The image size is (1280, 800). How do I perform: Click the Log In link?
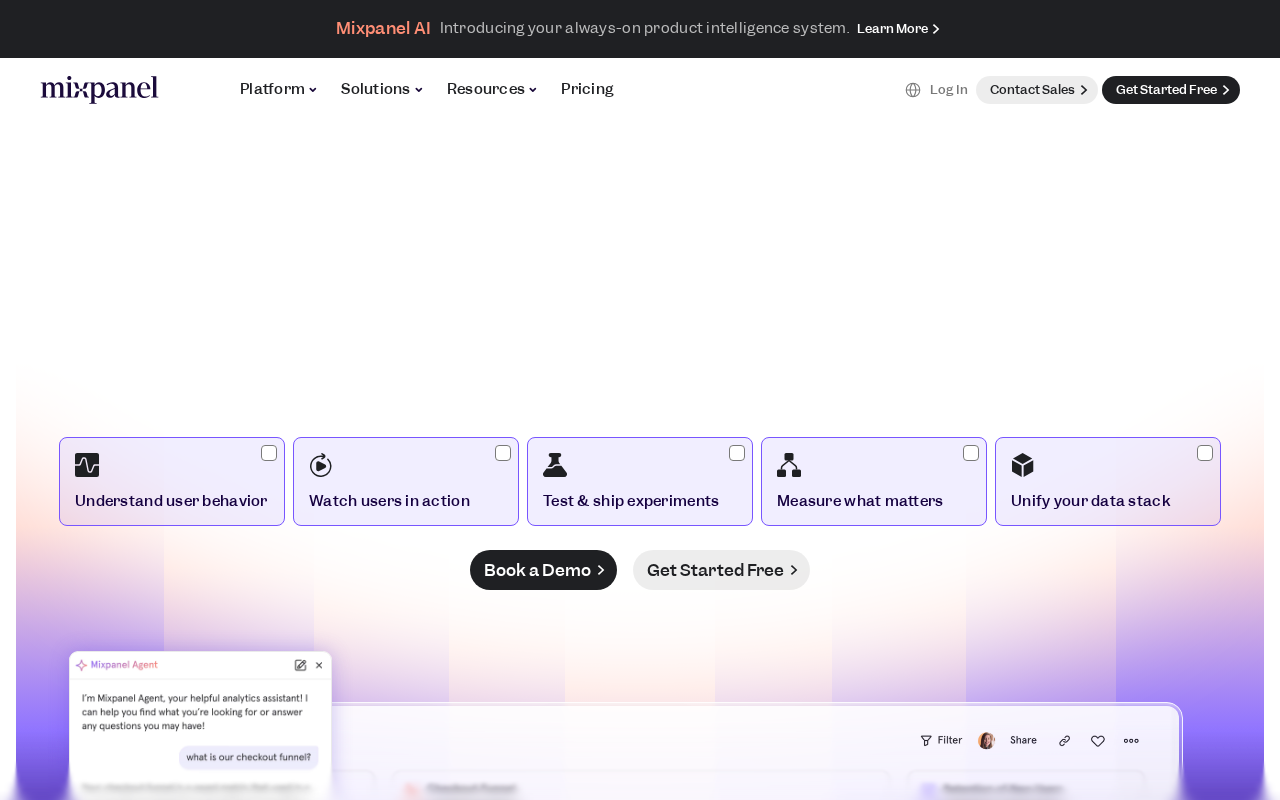949,90
